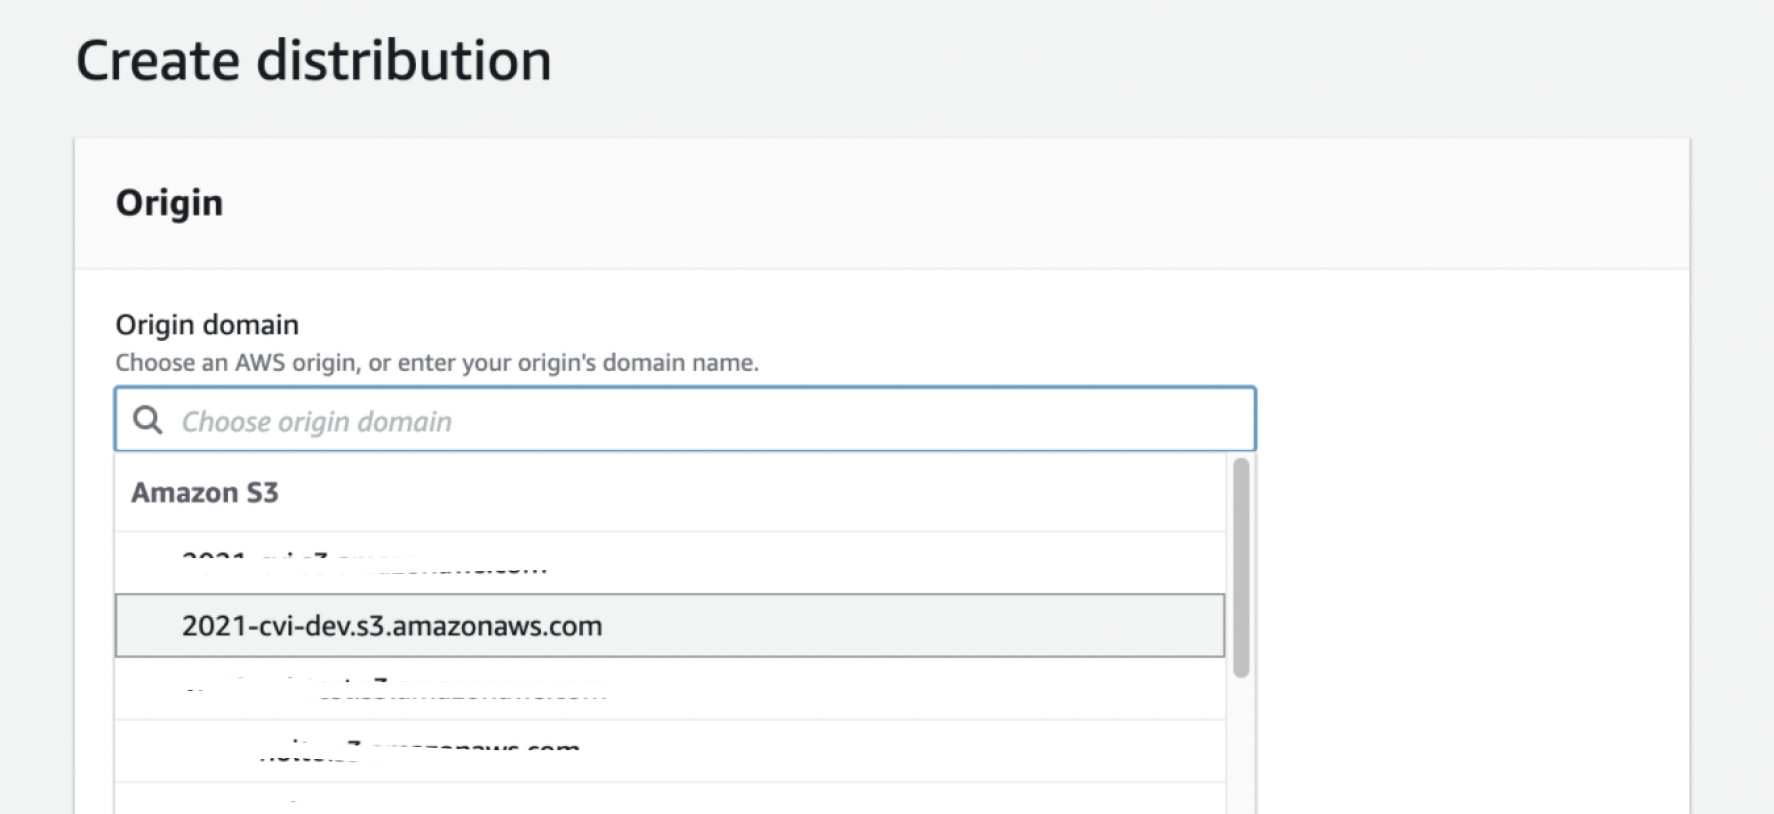Click the 'Choose an AWS origin' help text

tap(437, 363)
